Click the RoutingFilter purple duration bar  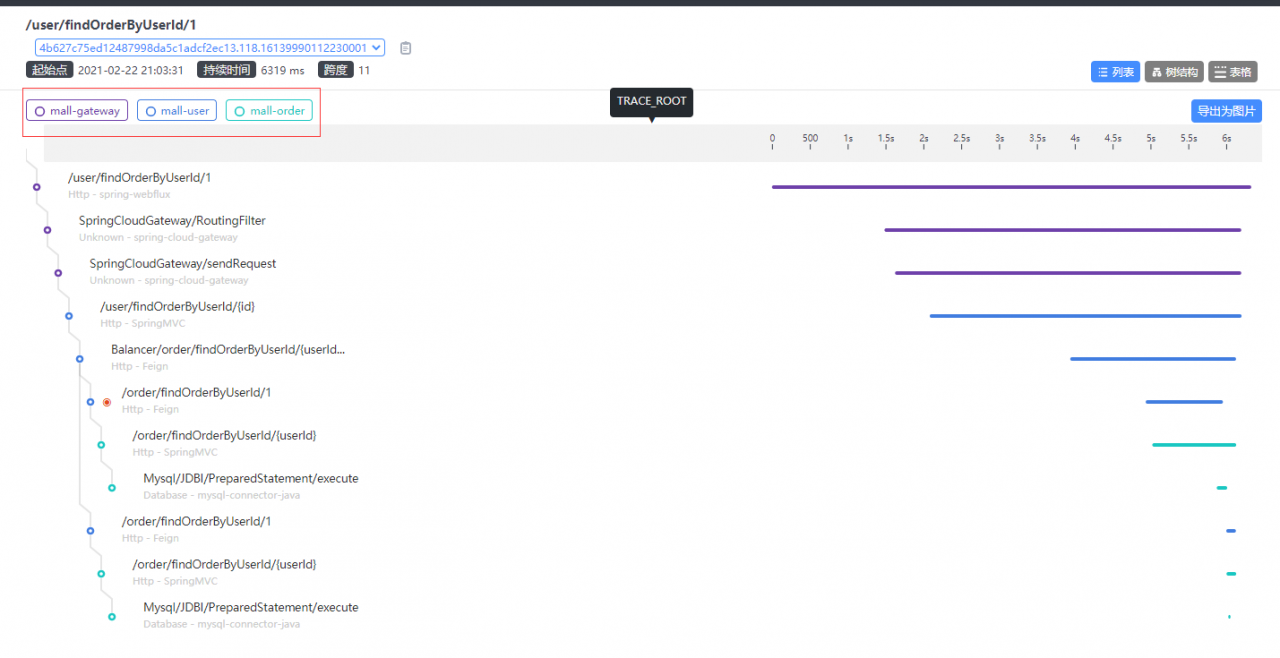[x=1062, y=230]
